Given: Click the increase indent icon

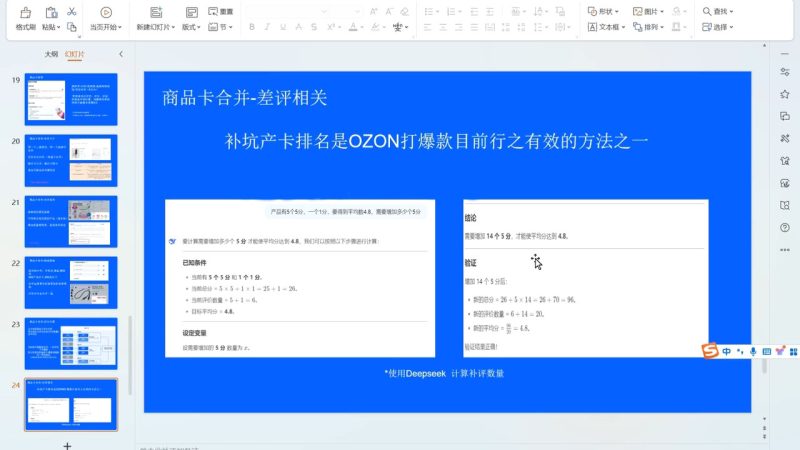Looking at the screenshot, I should point(490,11).
